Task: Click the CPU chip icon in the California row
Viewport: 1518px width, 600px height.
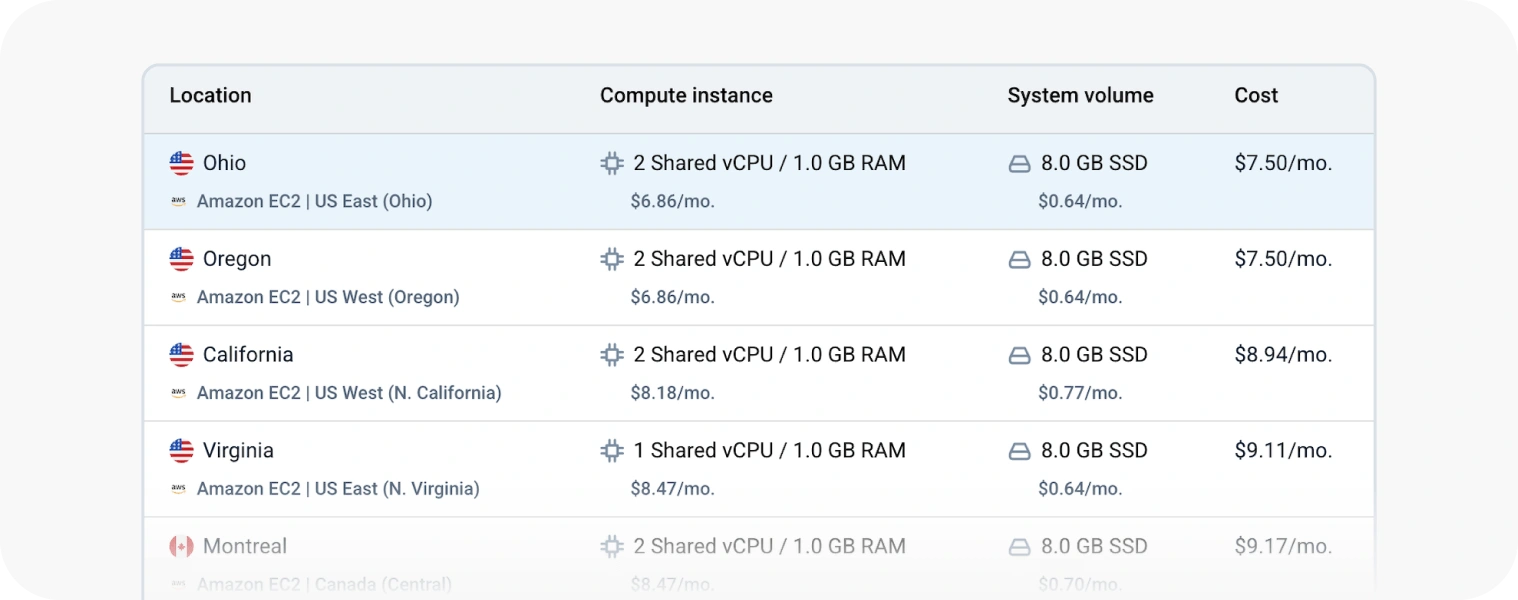Action: (x=612, y=355)
